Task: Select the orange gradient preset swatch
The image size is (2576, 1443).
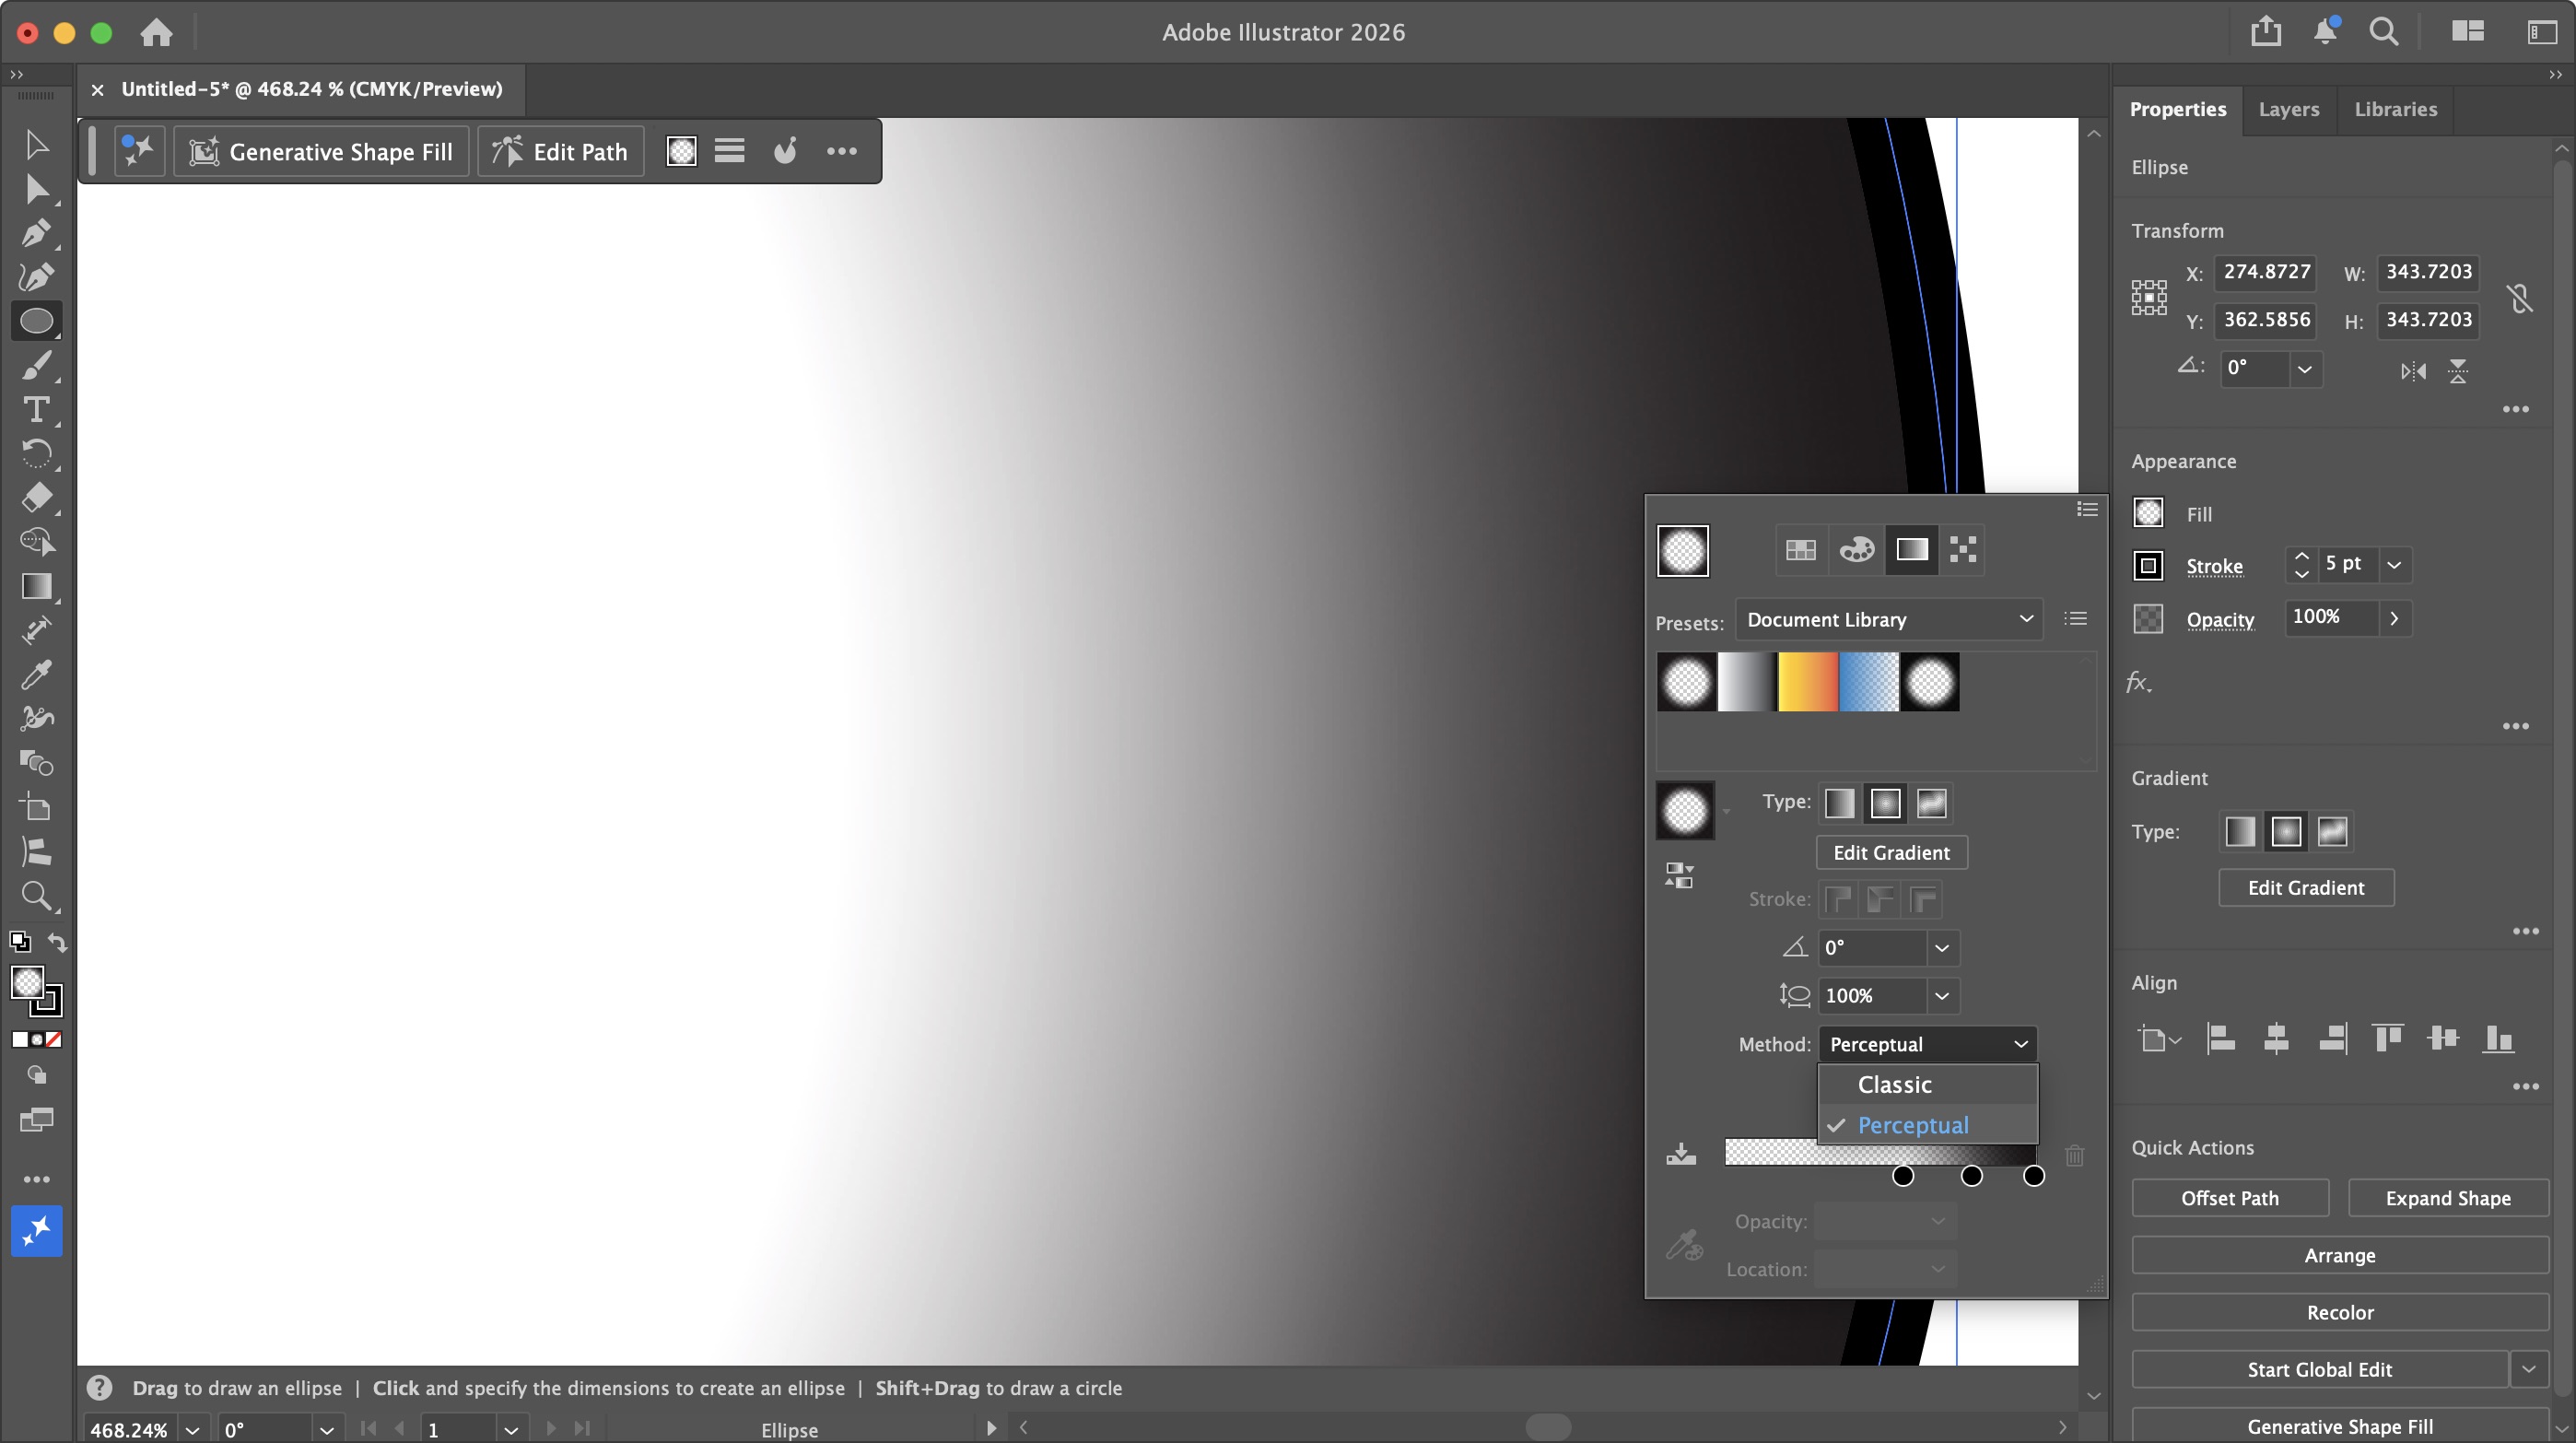Action: (x=1808, y=683)
